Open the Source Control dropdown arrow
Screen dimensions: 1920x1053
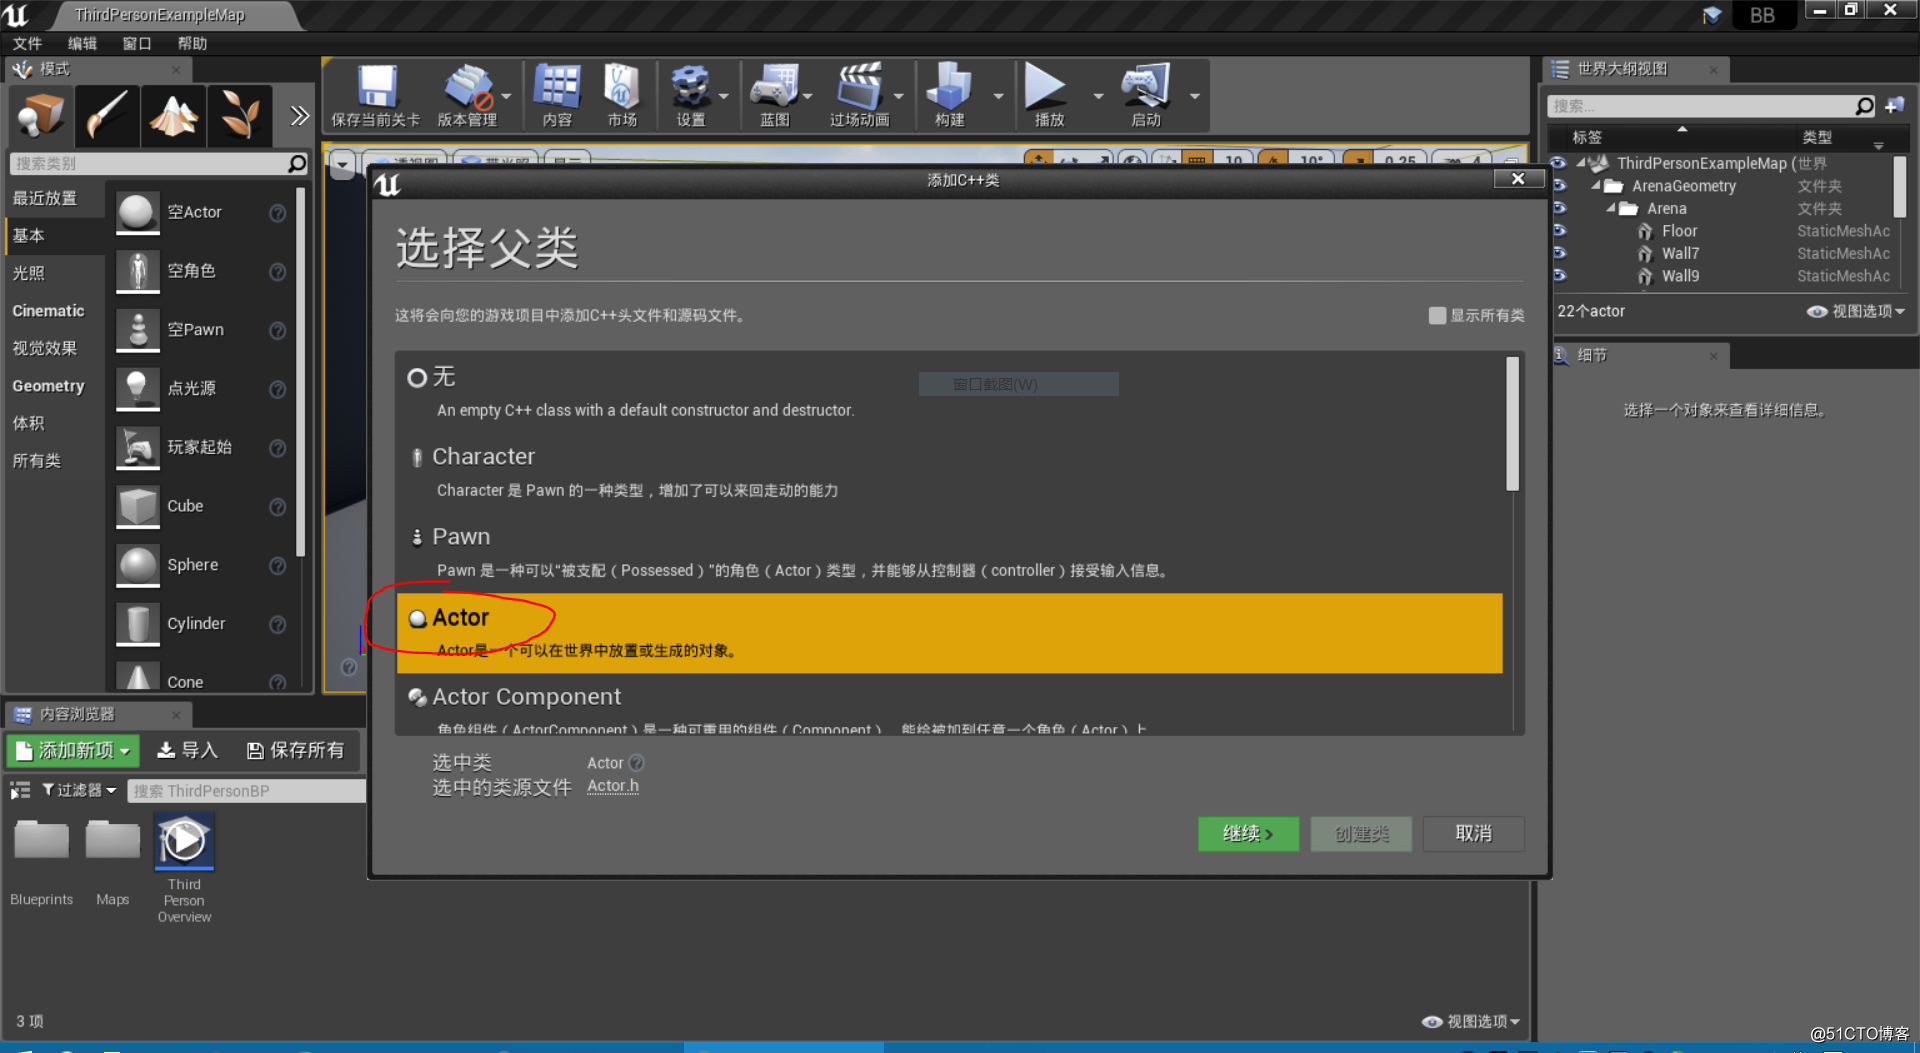click(507, 96)
